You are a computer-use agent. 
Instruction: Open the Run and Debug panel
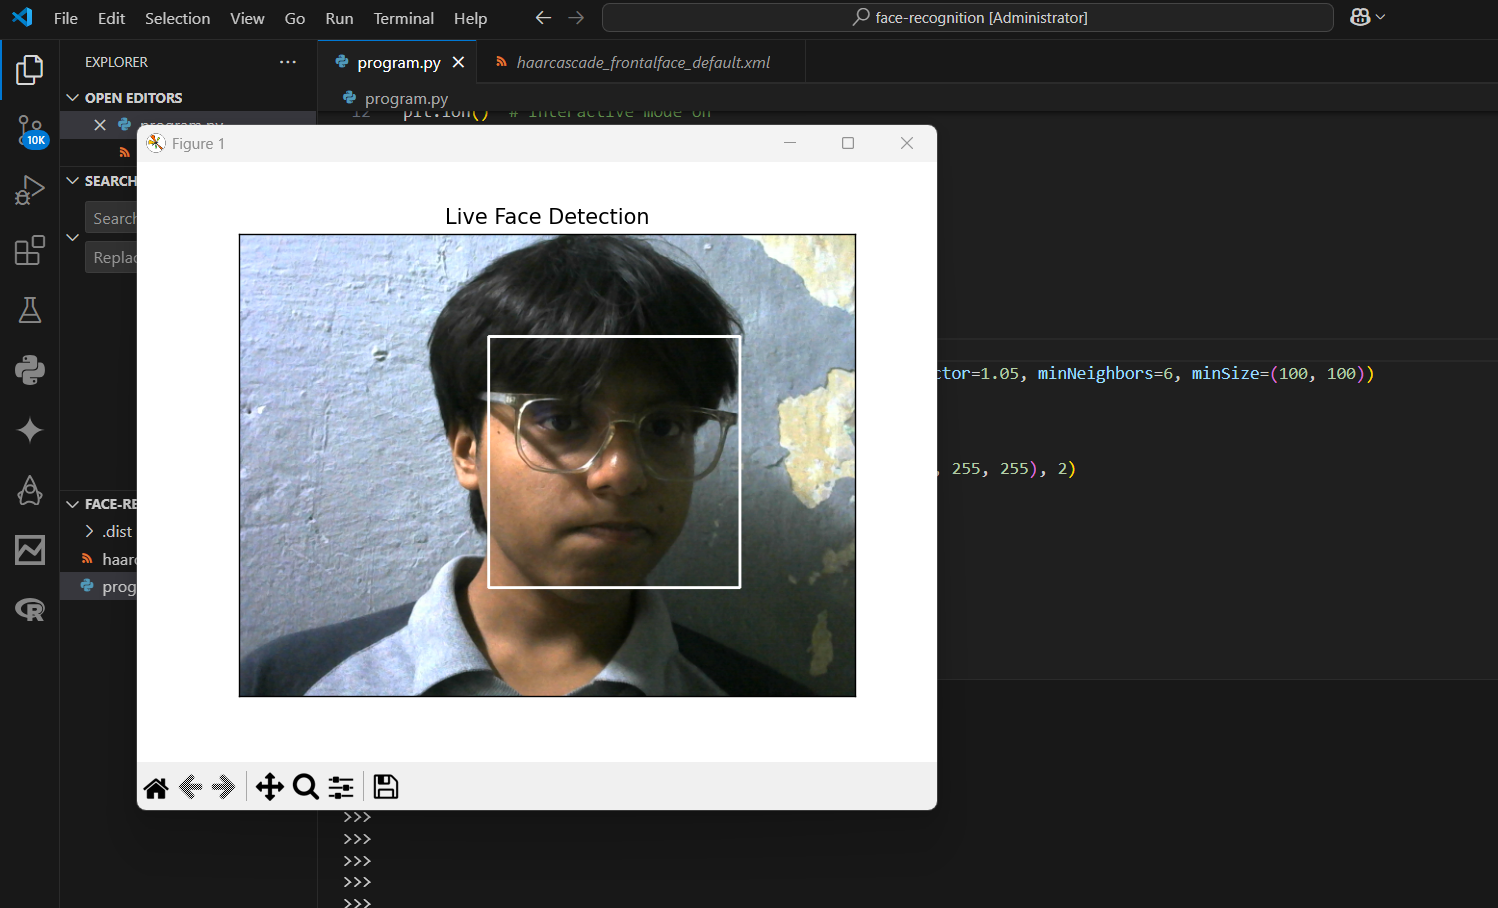pos(29,190)
